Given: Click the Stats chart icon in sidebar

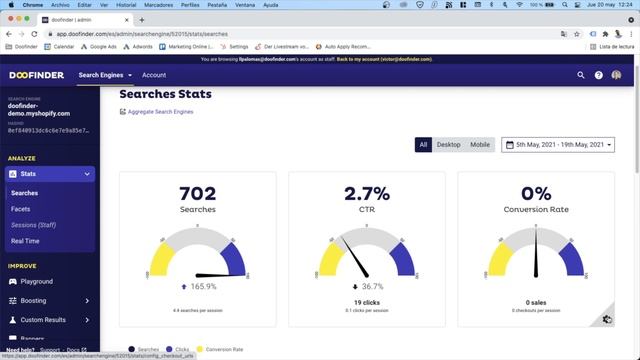Looking at the screenshot, I should (x=13, y=174).
